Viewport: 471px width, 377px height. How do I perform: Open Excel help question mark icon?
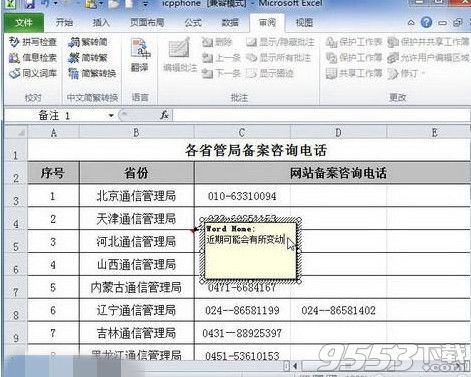pos(426,23)
